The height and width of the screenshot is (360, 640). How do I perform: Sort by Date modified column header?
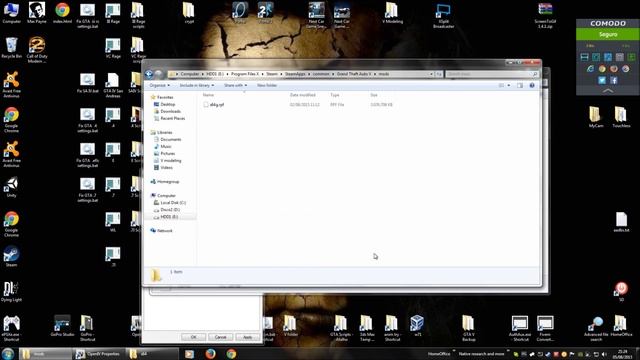(302, 95)
